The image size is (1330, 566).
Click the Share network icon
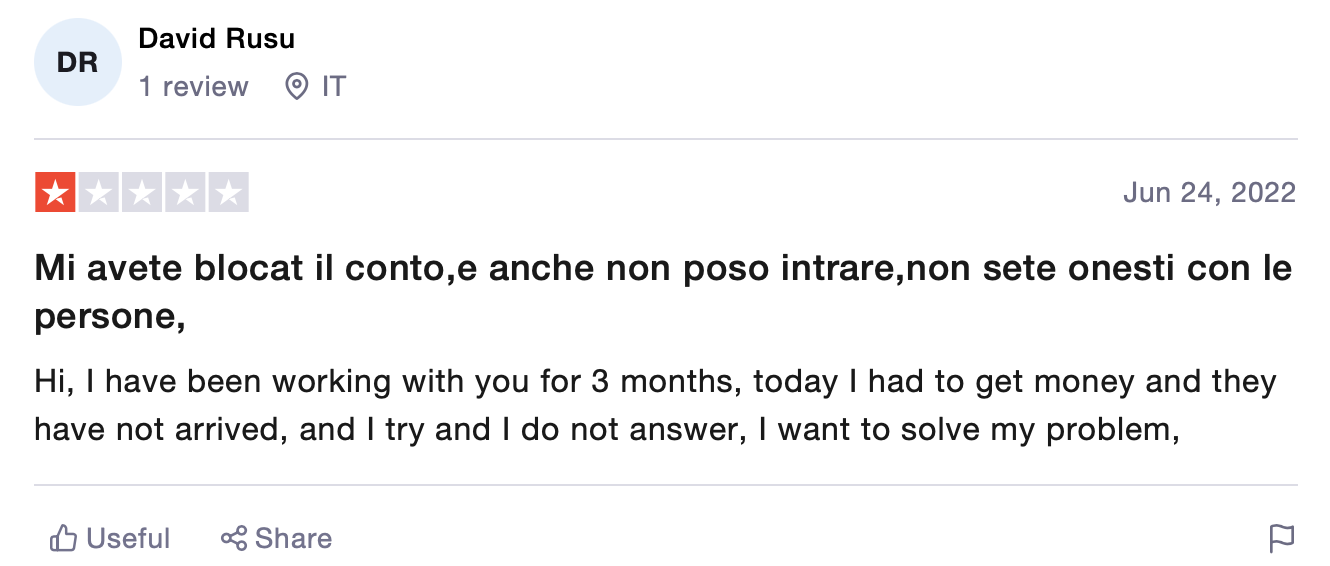[x=234, y=539]
